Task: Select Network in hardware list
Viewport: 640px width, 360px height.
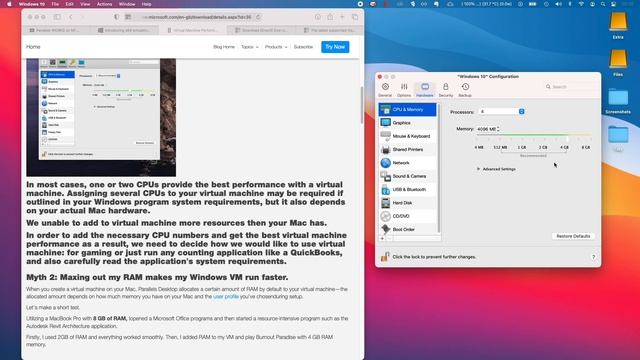Action: [x=408, y=162]
